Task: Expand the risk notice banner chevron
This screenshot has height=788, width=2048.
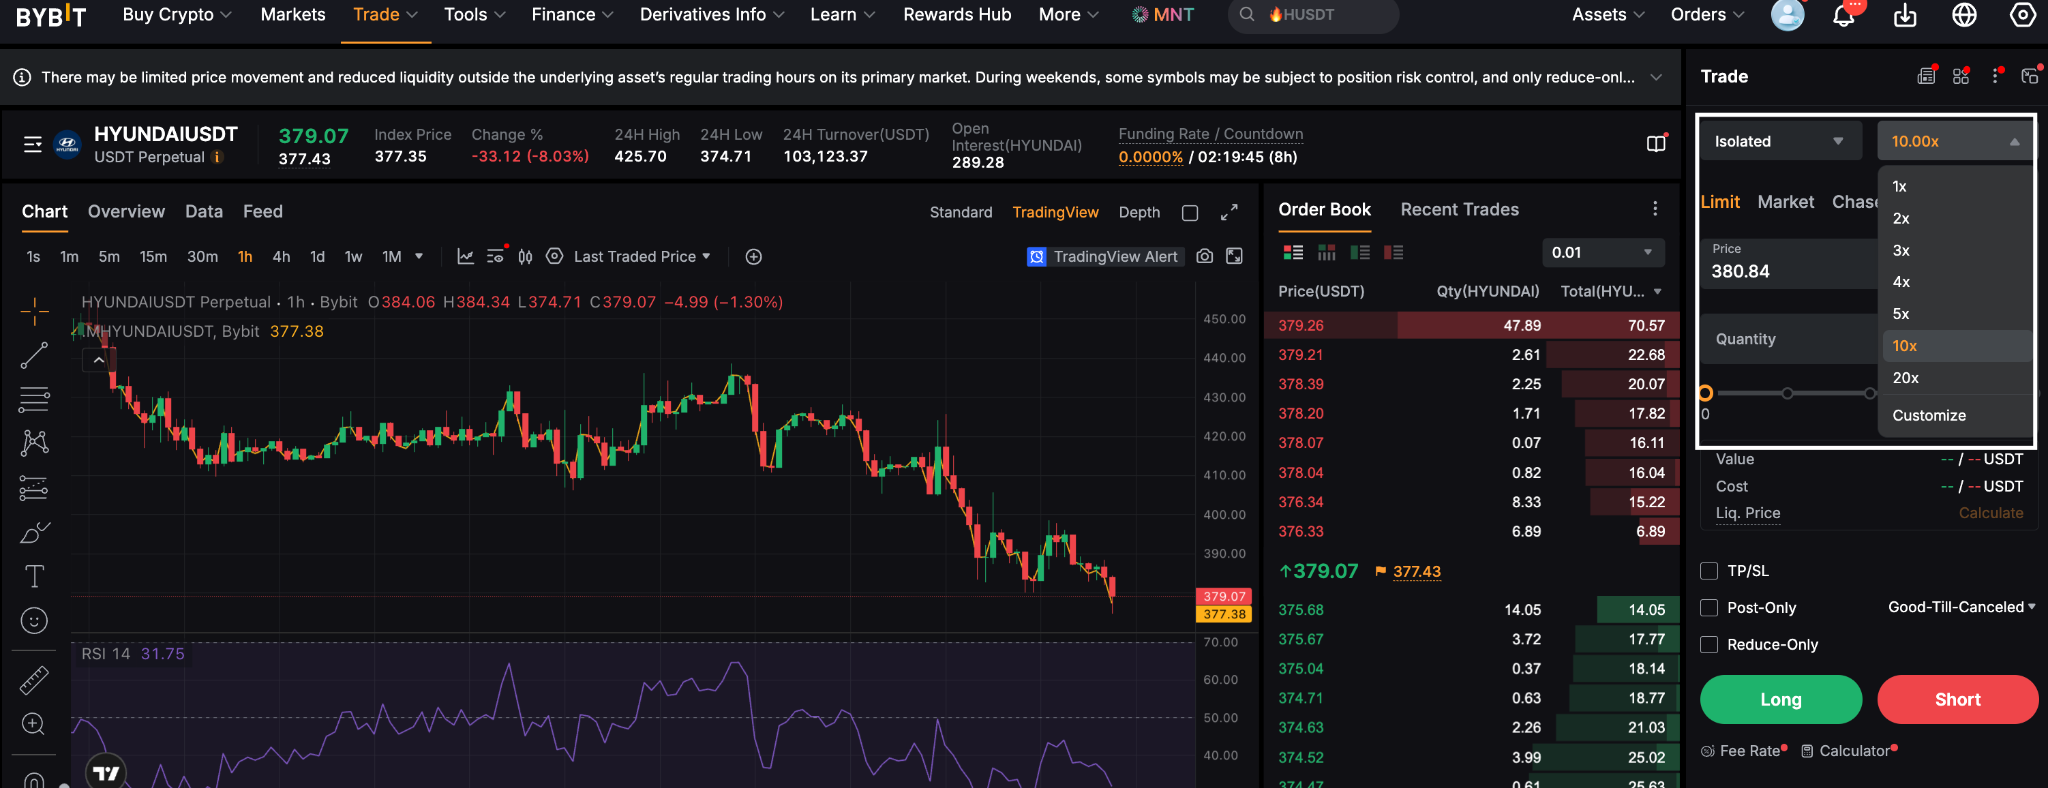Action: pyautogui.click(x=1657, y=77)
